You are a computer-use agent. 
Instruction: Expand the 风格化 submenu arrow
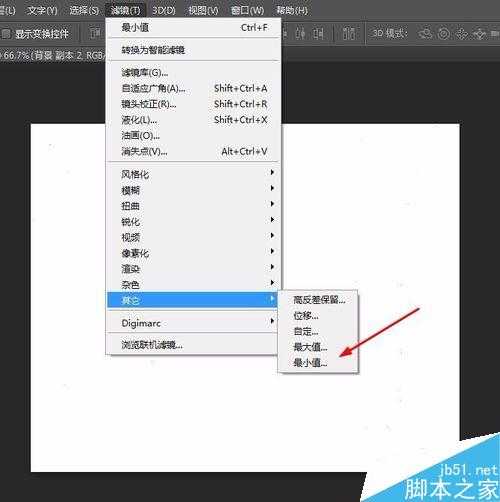pos(272,172)
